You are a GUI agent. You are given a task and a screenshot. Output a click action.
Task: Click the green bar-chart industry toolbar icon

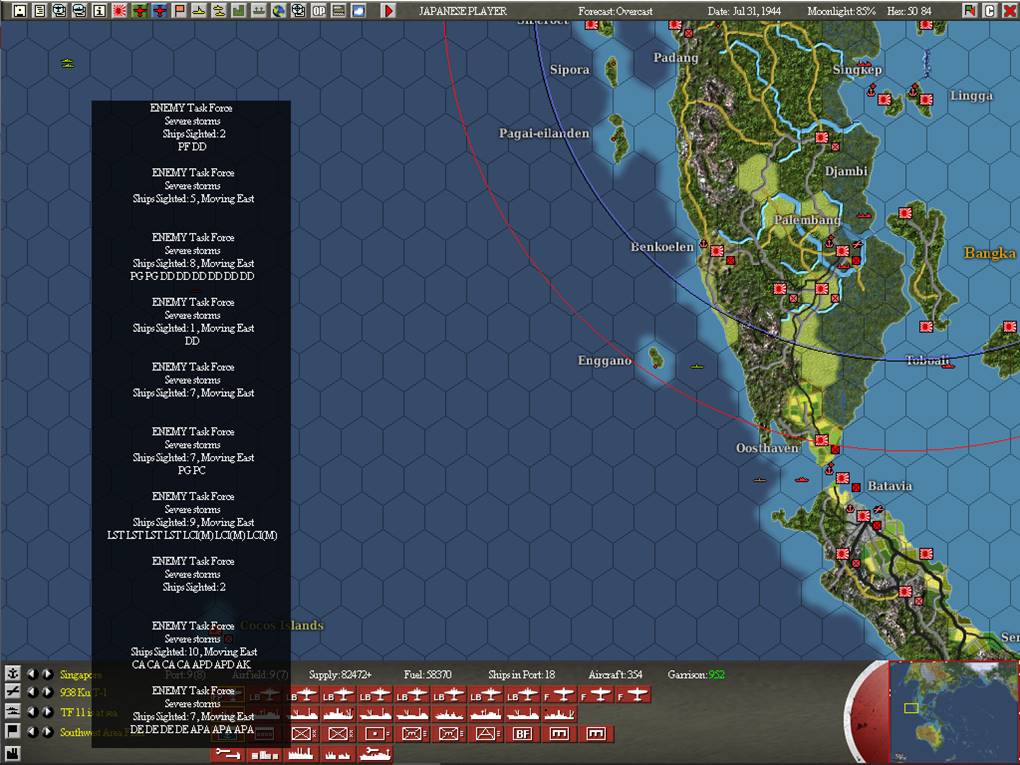[239, 10]
